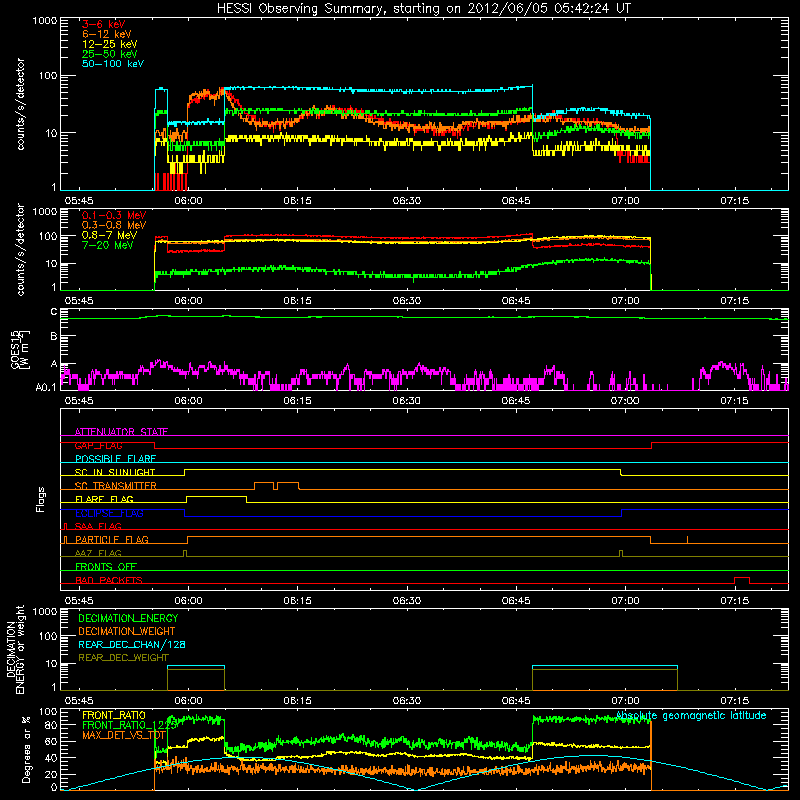Click 06:45 tick under the top plot
800x800 pixels.
516,201
